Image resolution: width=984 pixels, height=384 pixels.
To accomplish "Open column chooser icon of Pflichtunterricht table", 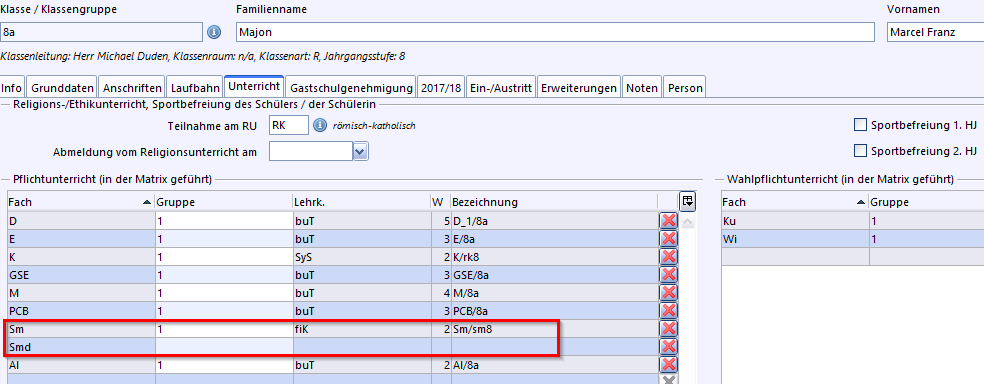I will tap(688, 201).
